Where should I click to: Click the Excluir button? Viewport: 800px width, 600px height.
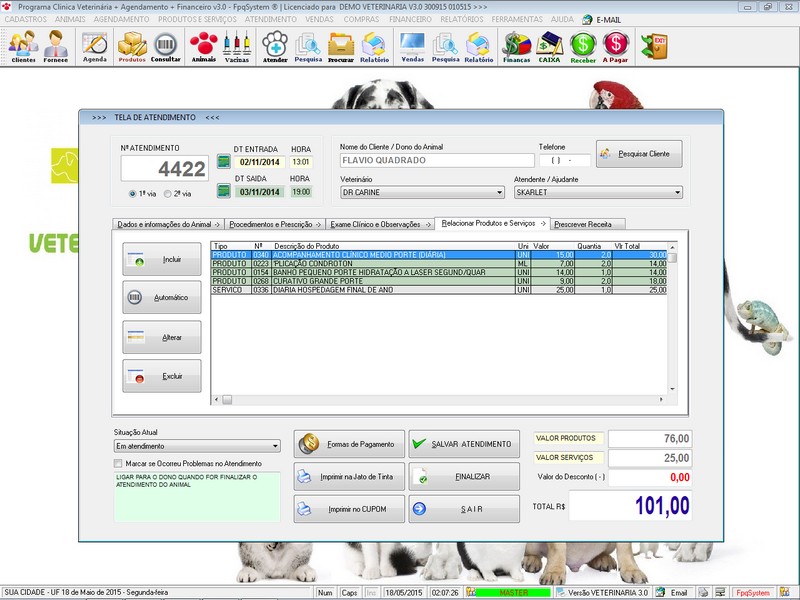tap(162, 376)
